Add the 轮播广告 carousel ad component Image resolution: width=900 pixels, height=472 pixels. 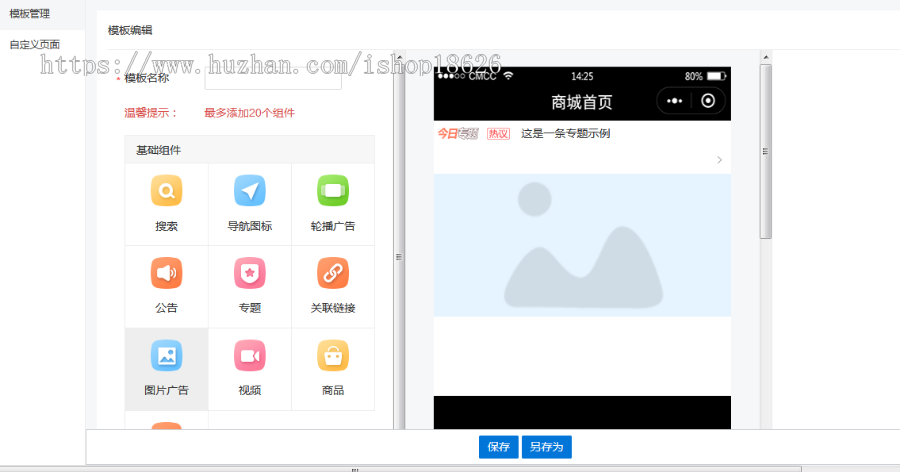(x=333, y=204)
